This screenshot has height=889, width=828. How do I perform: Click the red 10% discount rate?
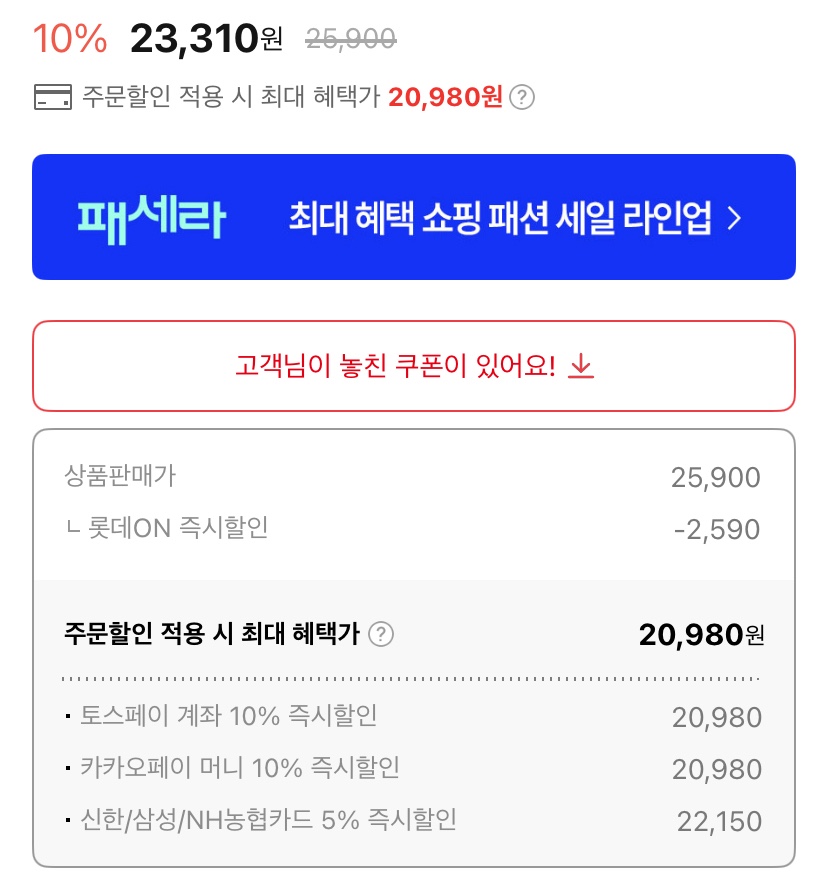tap(69, 39)
